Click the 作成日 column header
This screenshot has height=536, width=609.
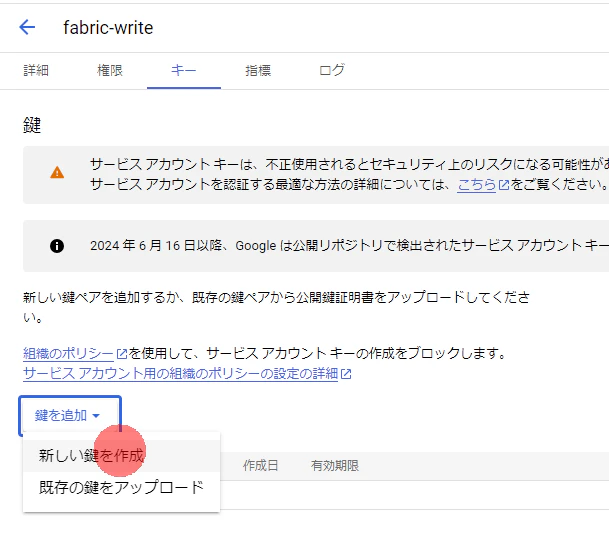pyautogui.click(x=261, y=465)
